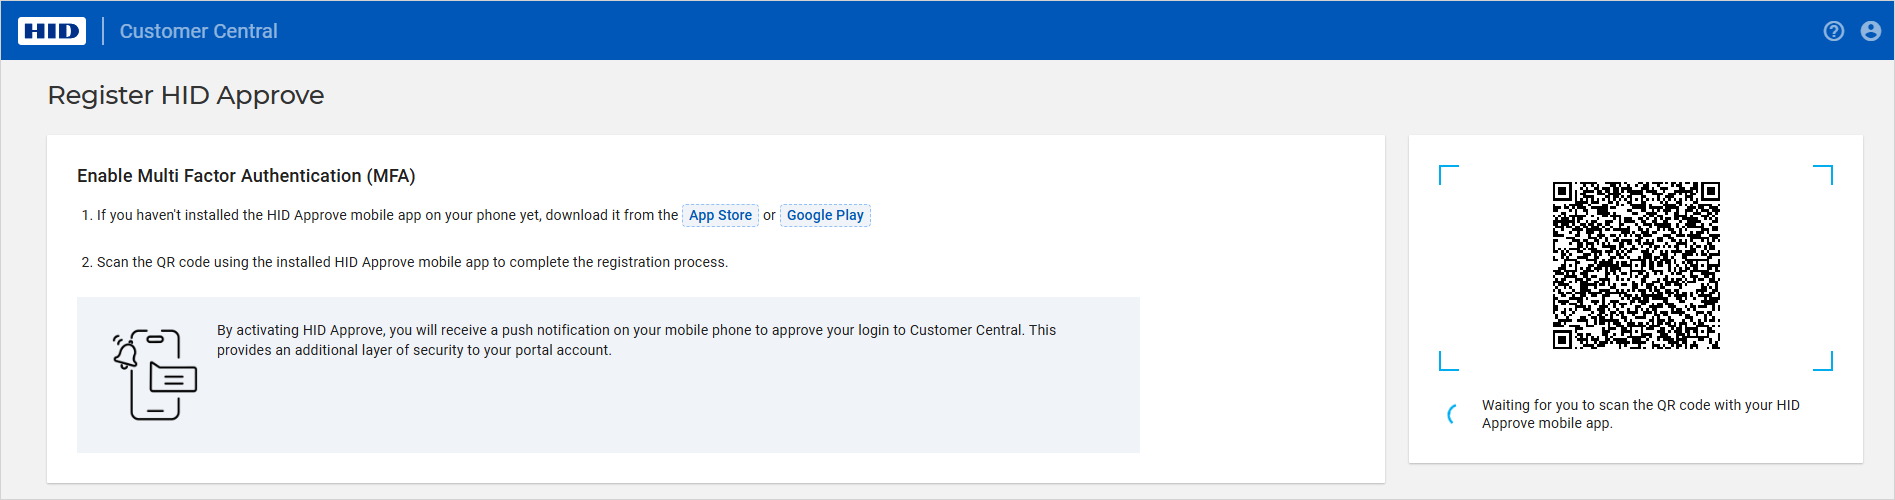Open the Google Play download link
Viewport: 1895px width, 500px height.
(x=825, y=215)
